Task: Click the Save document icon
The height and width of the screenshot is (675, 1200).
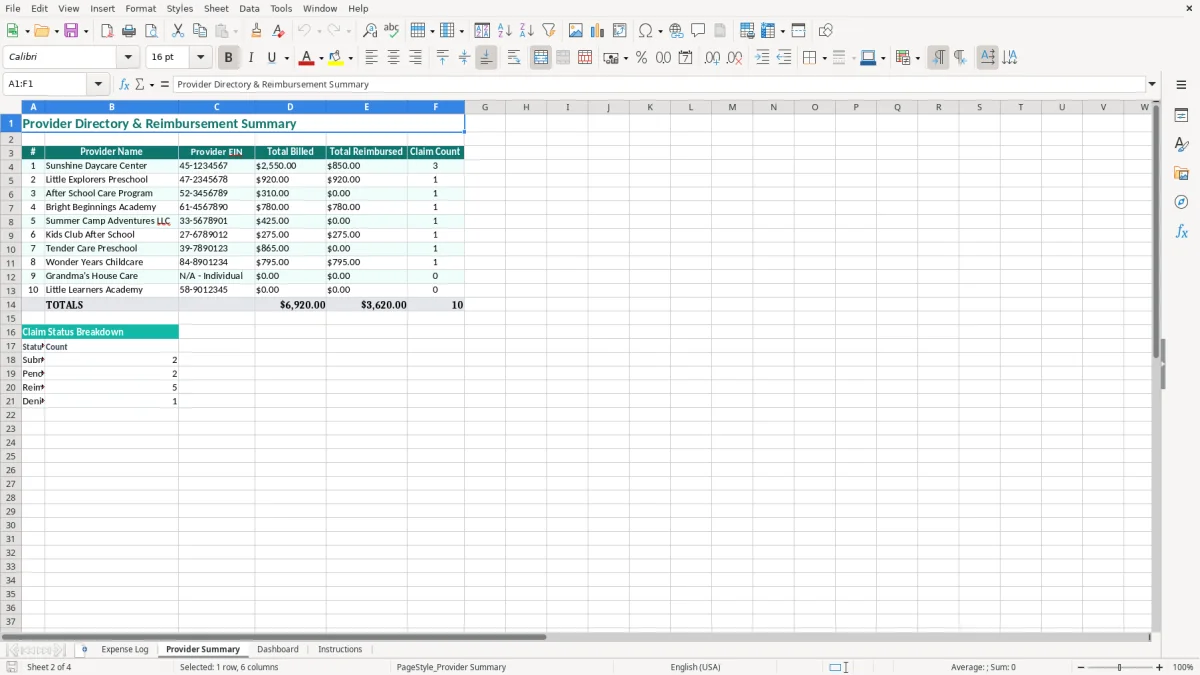Action: point(71,31)
